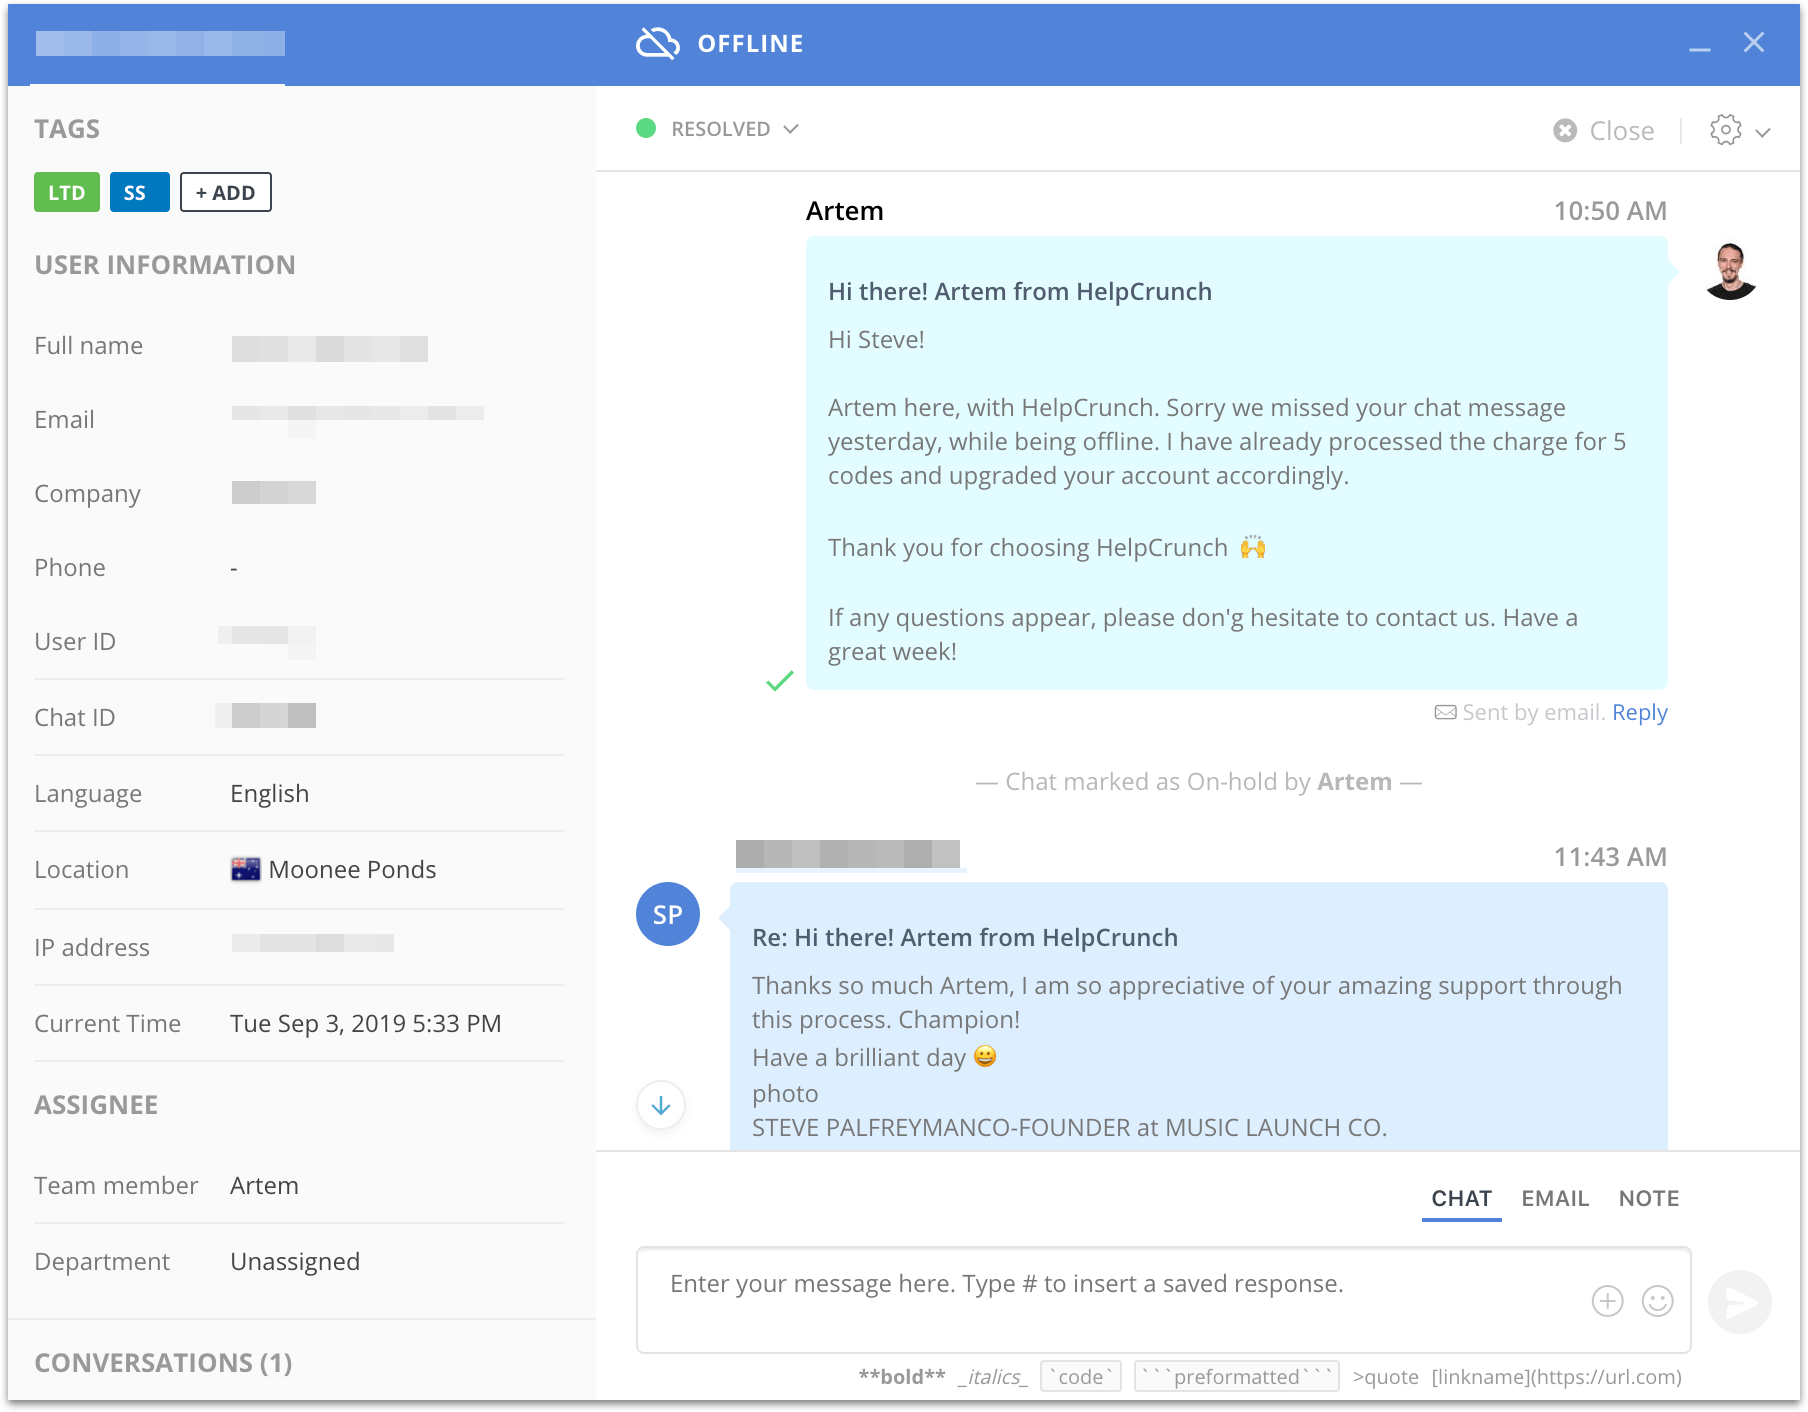Image resolution: width=1808 pixels, height=1412 pixels.
Task: Click the + ADD tag button
Action: (226, 192)
